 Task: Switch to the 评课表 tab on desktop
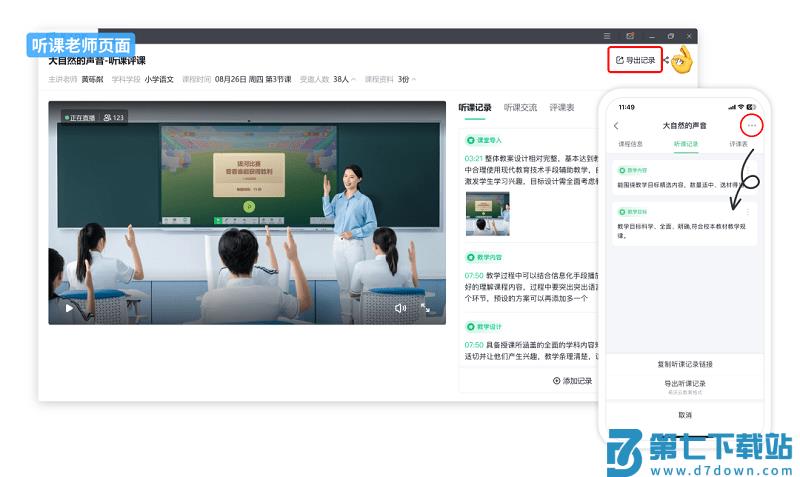[x=562, y=107]
